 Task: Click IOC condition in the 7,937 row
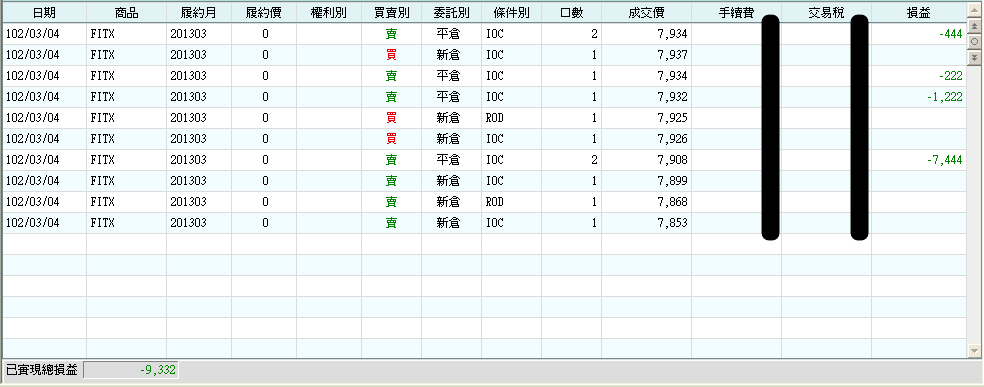495,55
